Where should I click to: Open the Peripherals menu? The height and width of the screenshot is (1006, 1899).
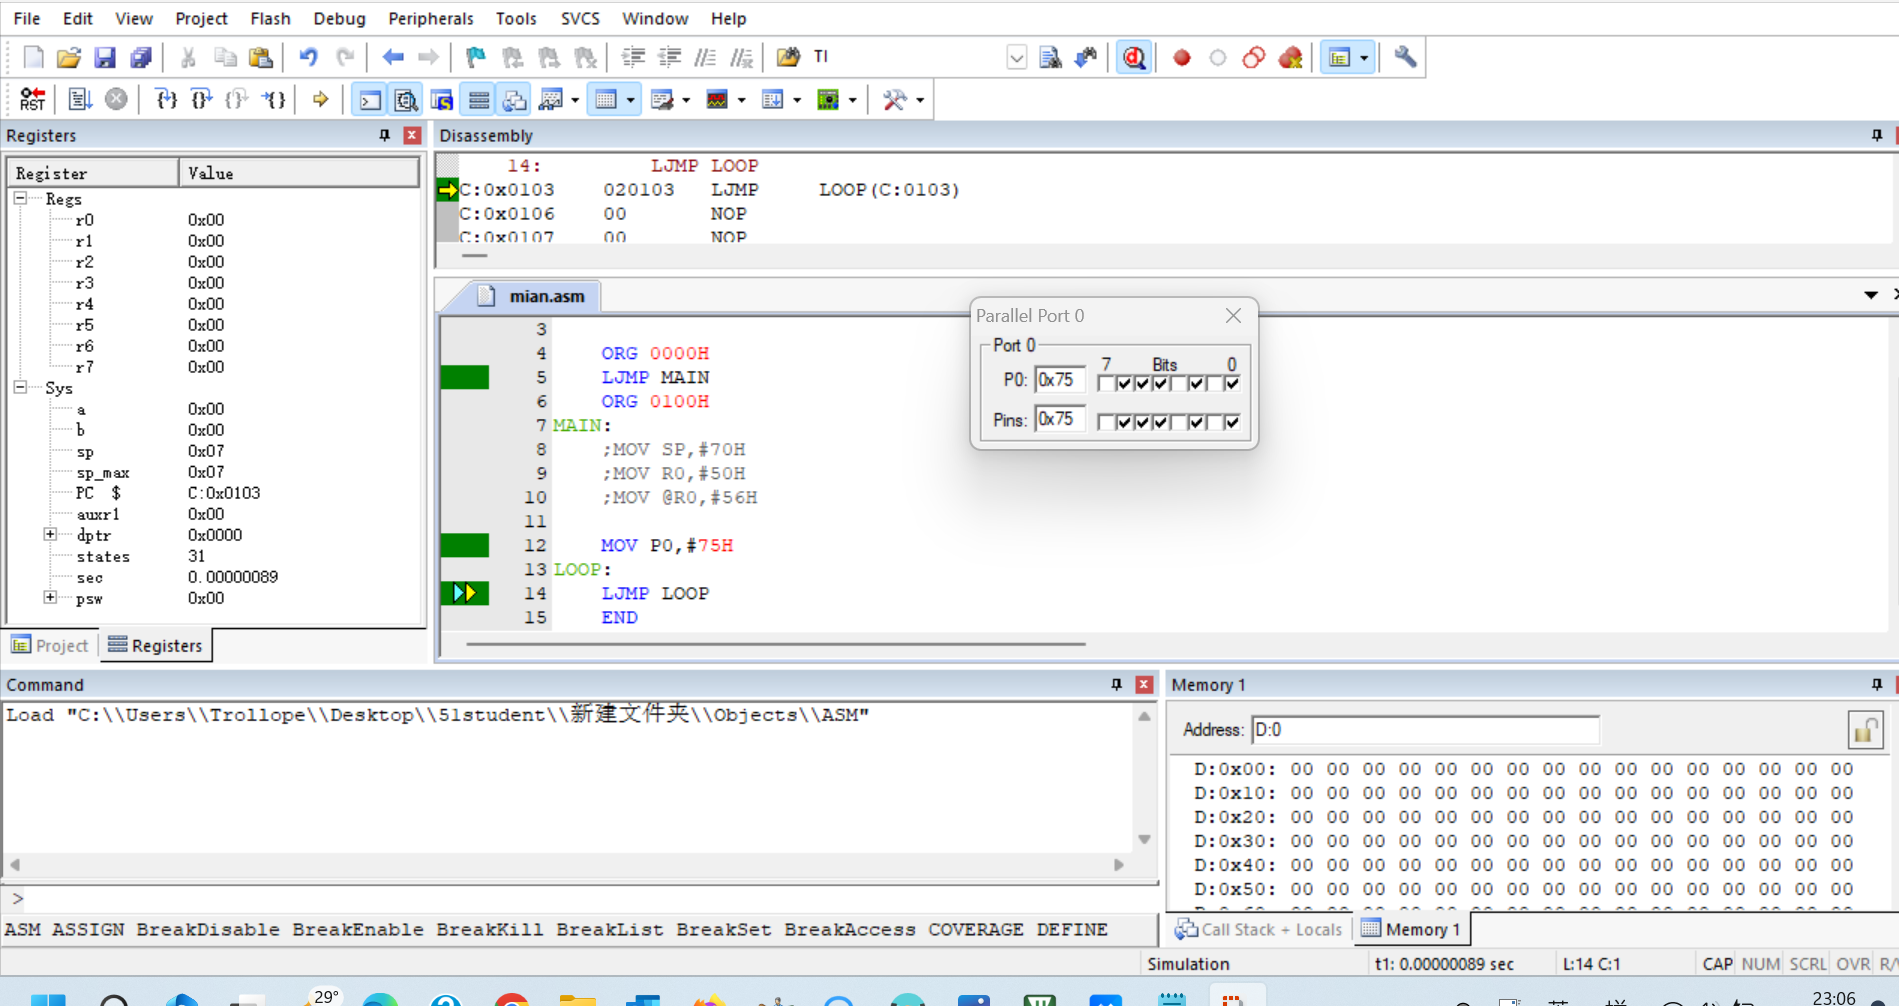(430, 18)
